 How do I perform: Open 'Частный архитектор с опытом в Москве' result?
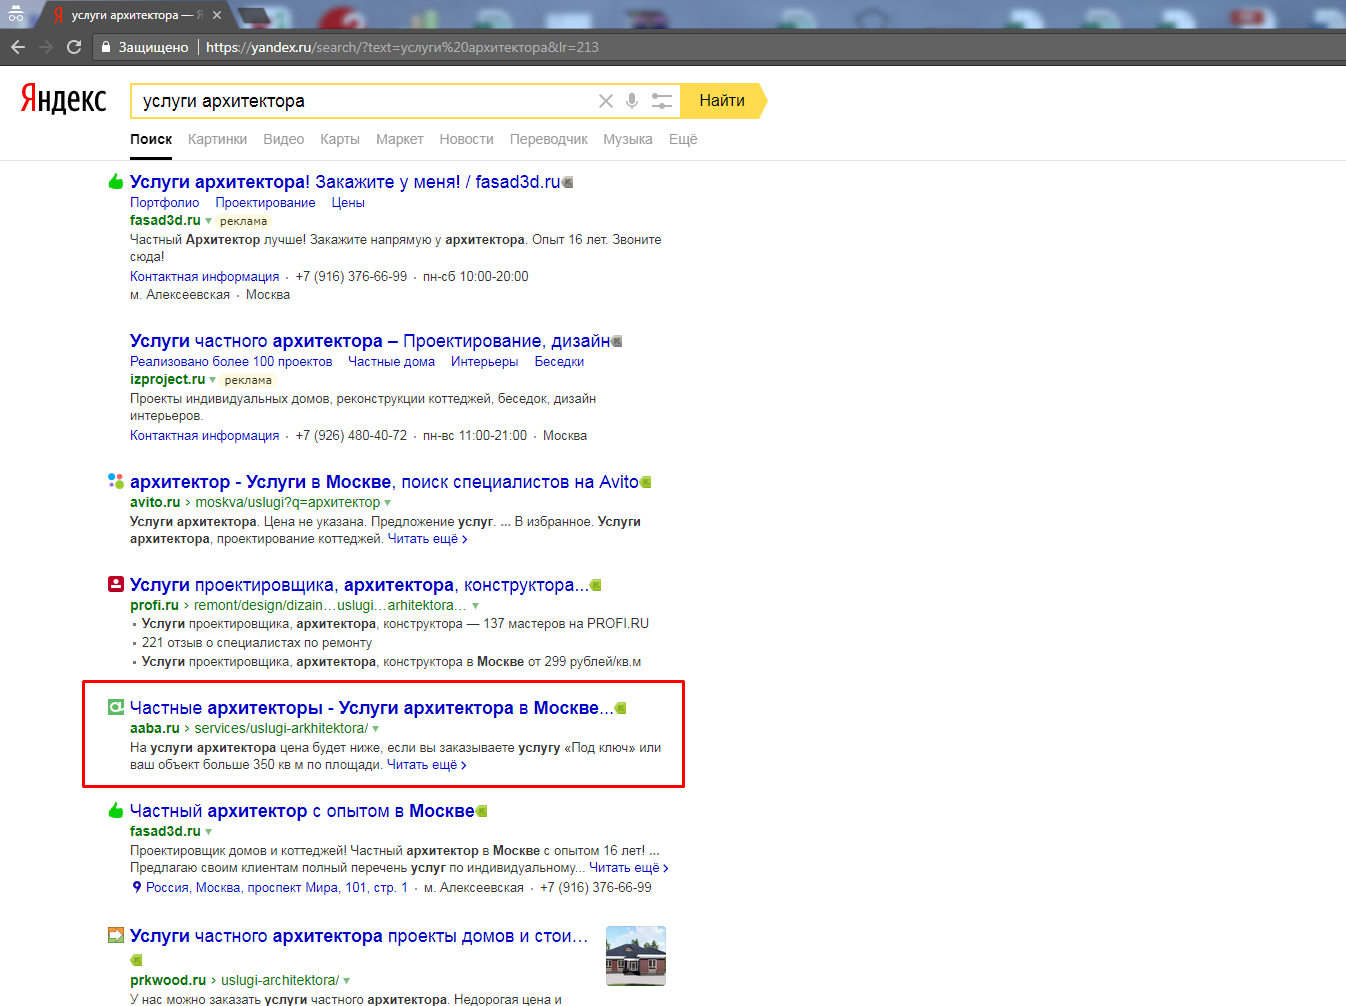click(302, 811)
